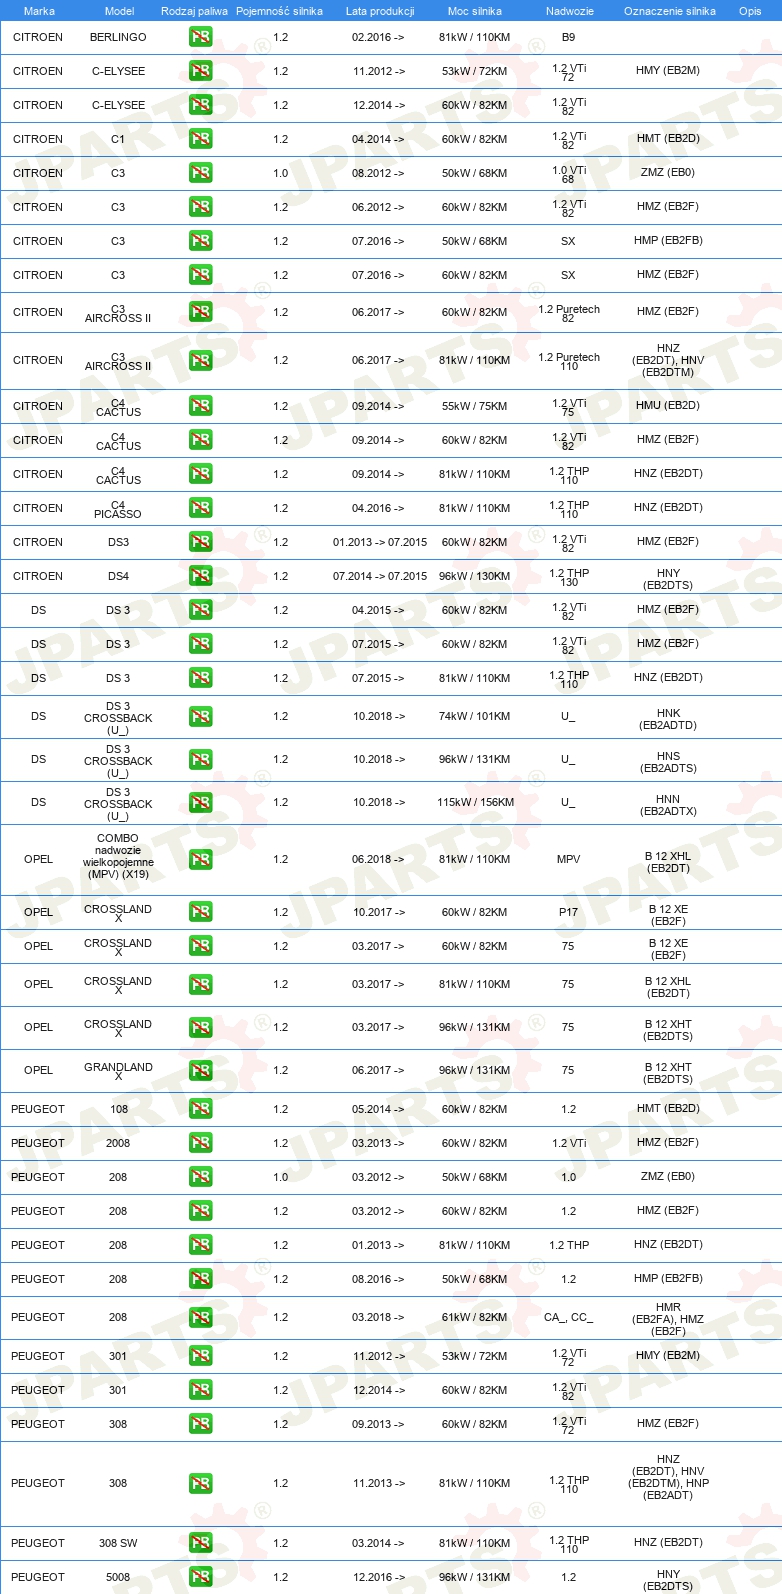782x1594 pixels.
Task: Click the fuel icon in the Crossland X P17 row
Action: coord(200,912)
